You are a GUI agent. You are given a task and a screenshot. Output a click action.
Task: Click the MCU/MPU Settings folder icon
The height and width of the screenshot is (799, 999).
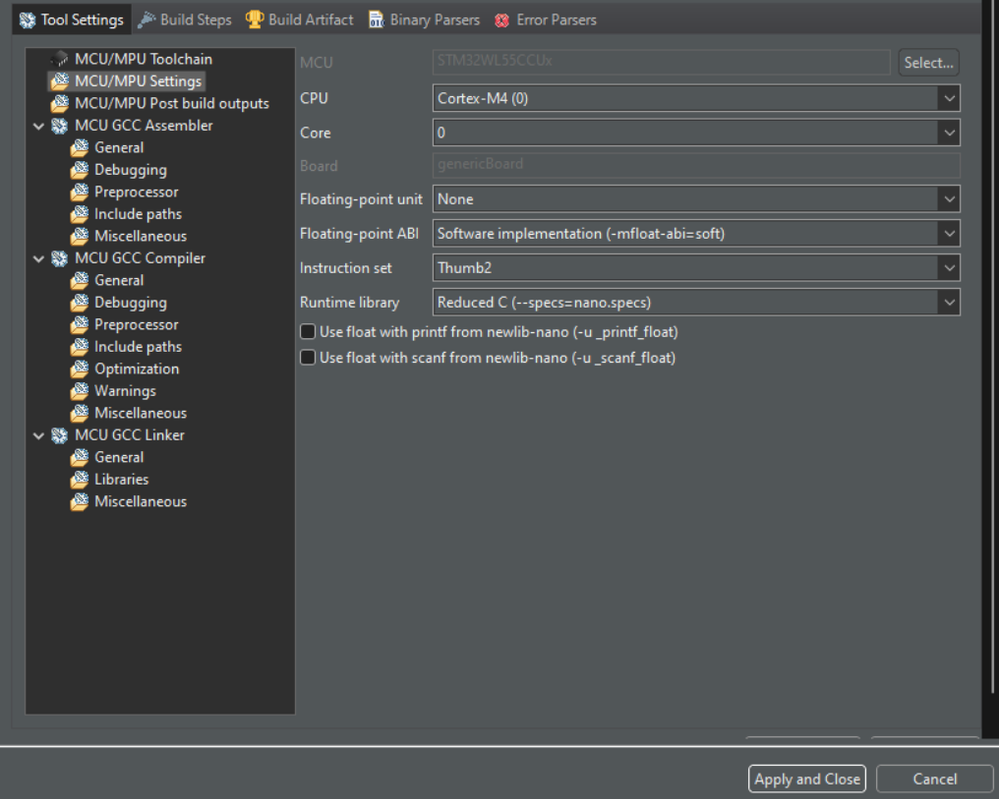59,82
